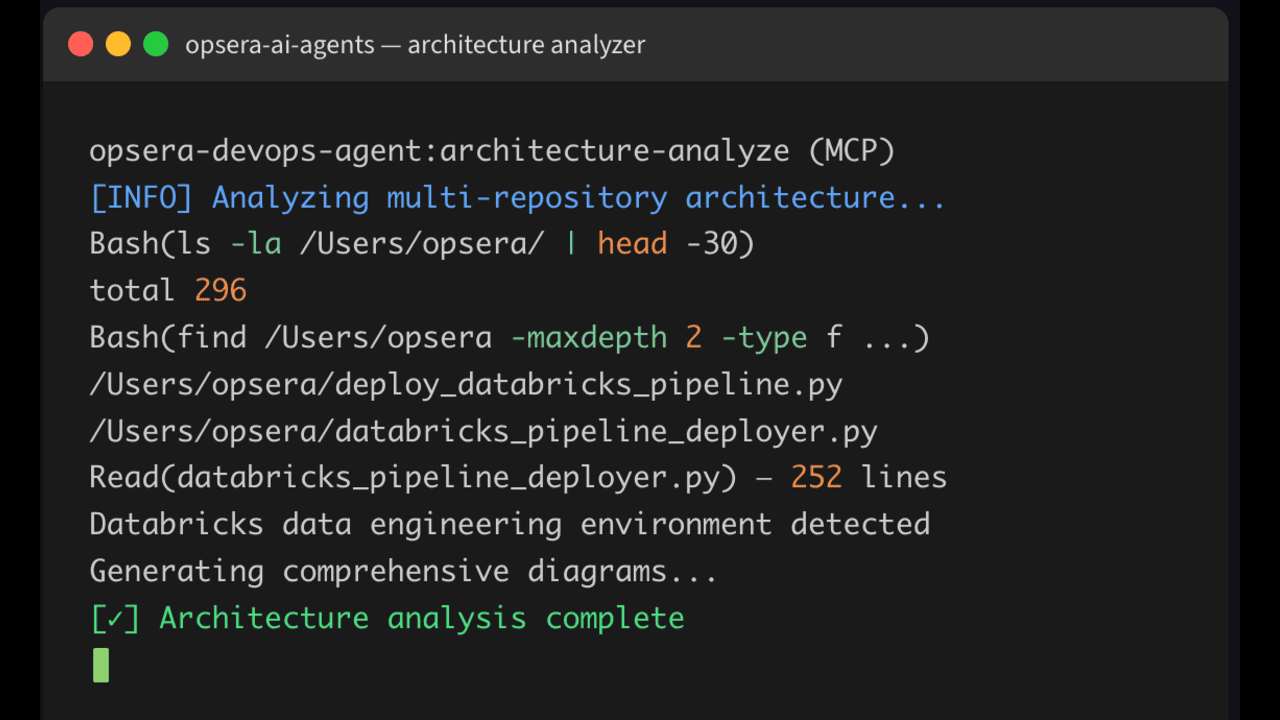1280x720 pixels.
Task: Click the '[INFO] Analyzing multi-repository architecture...' line
Action: click(x=517, y=197)
